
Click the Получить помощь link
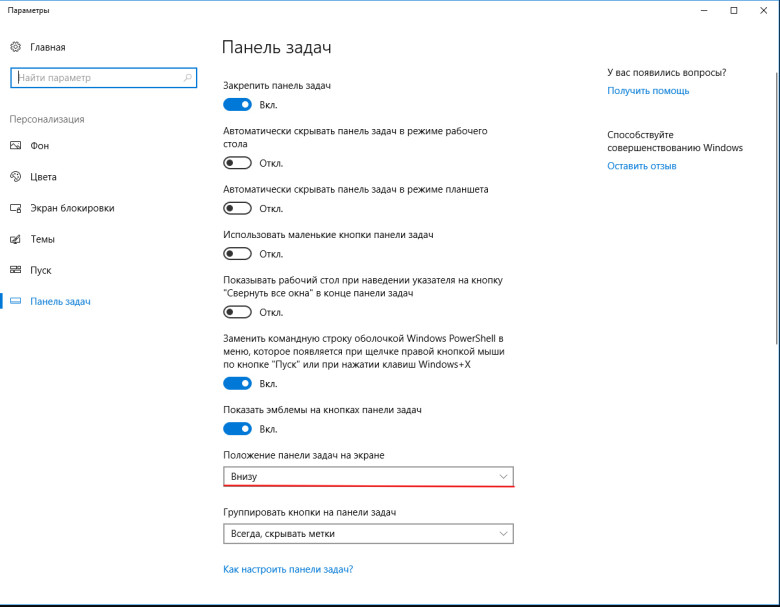coord(648,91)
